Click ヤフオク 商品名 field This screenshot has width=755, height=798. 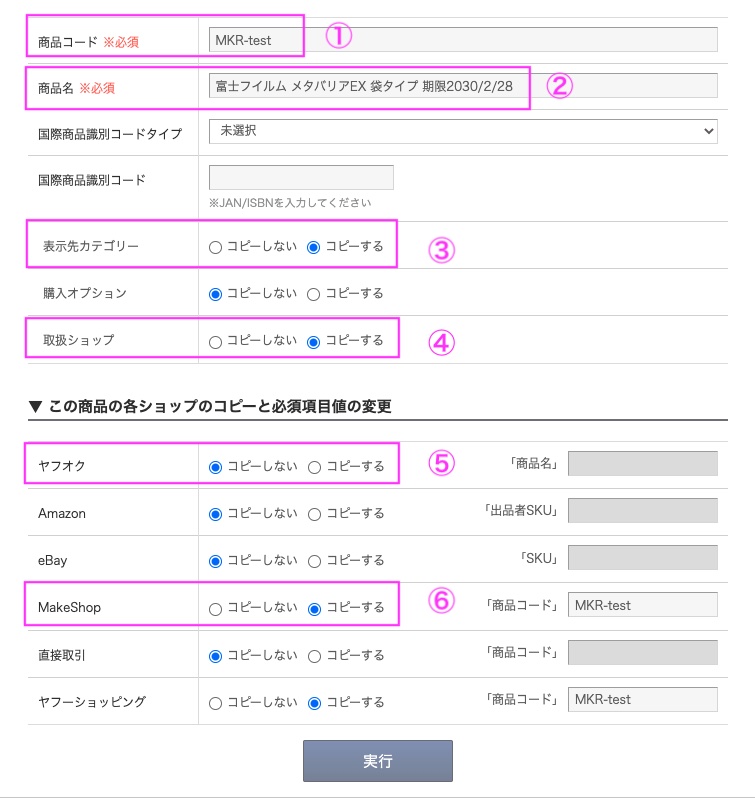(x=642, y=464)
